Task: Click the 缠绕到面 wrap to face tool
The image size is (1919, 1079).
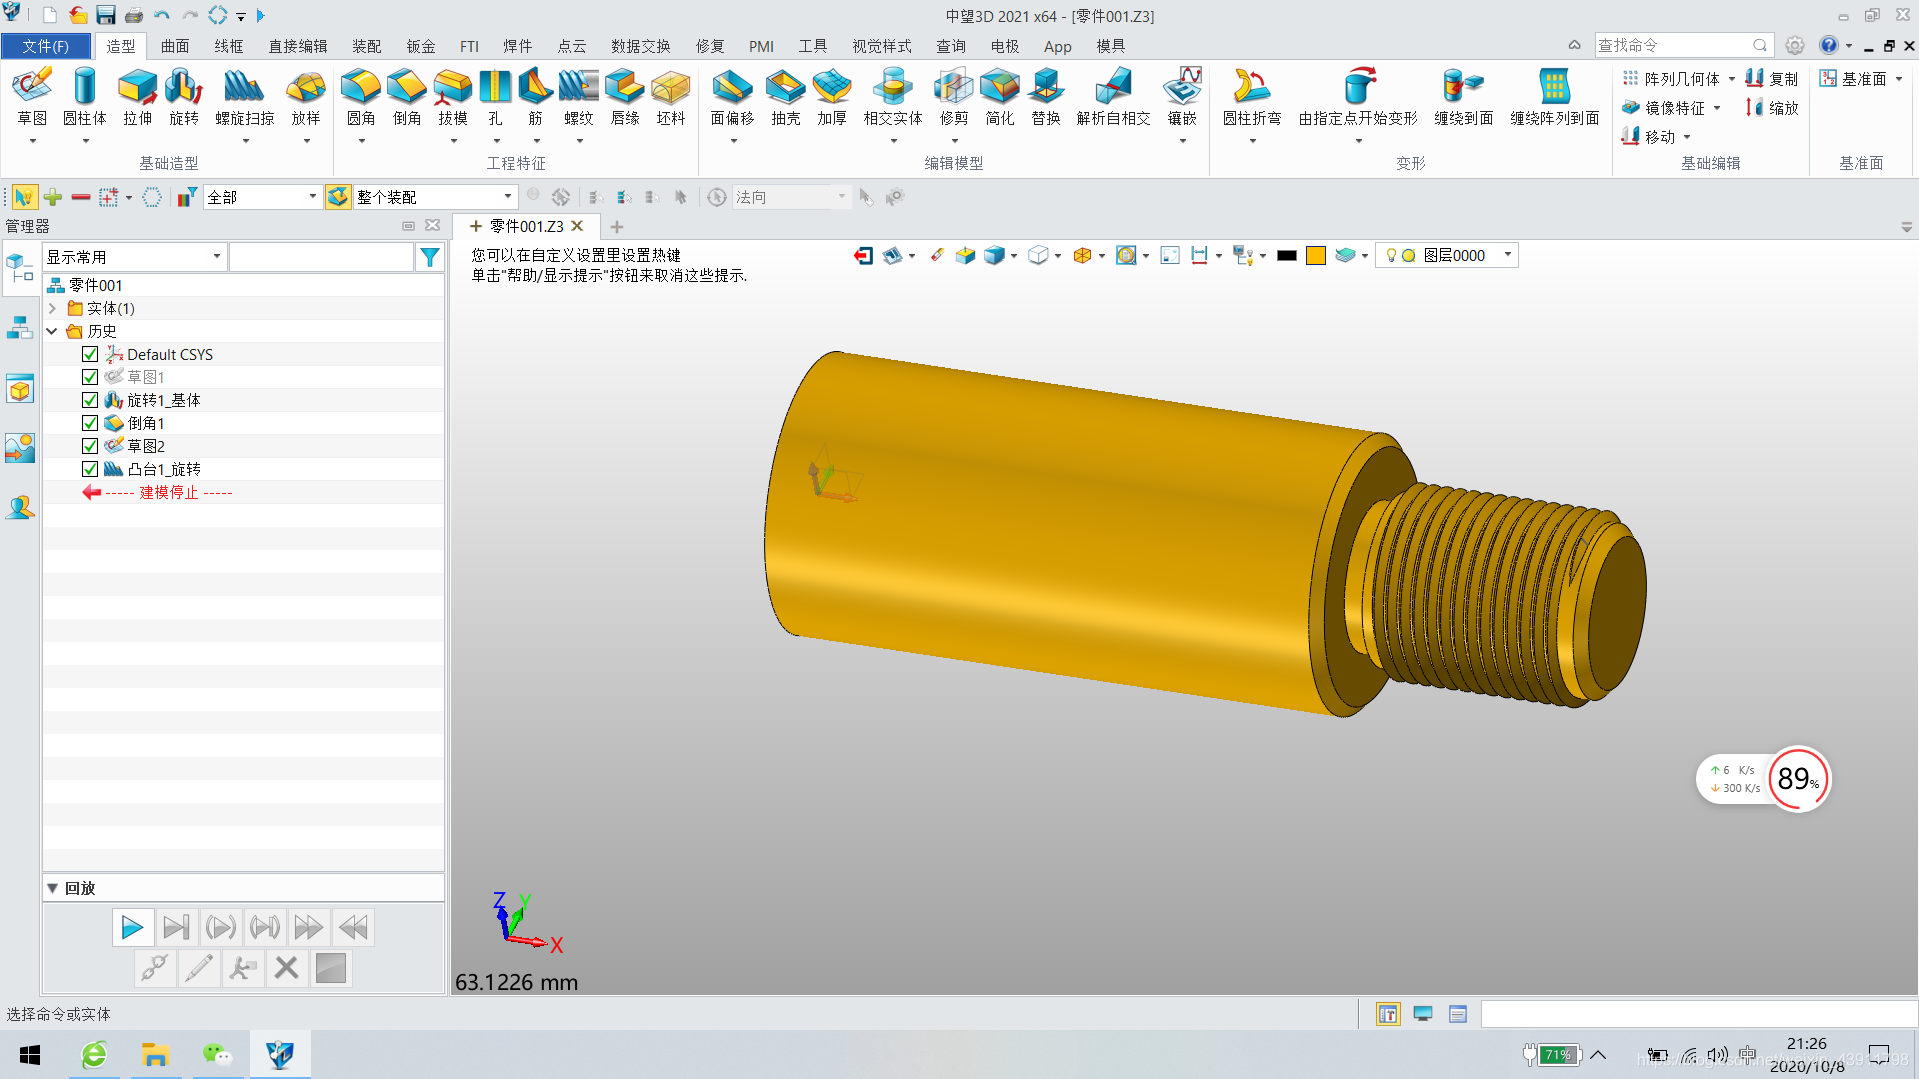Action: [x=1464, y=97]
